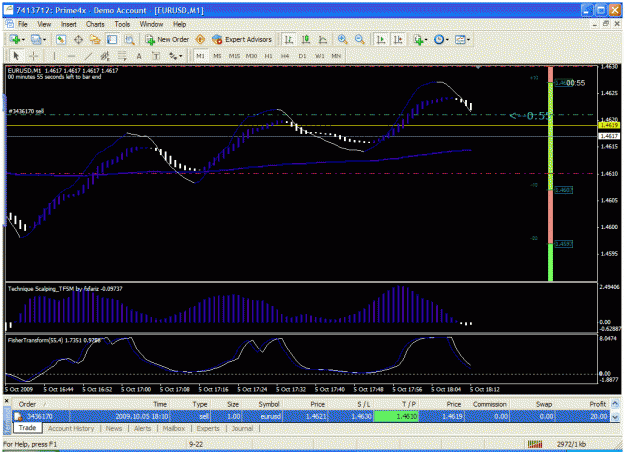Switch to MN timeframe
625x452 pixels.
[x=336, y=56]
